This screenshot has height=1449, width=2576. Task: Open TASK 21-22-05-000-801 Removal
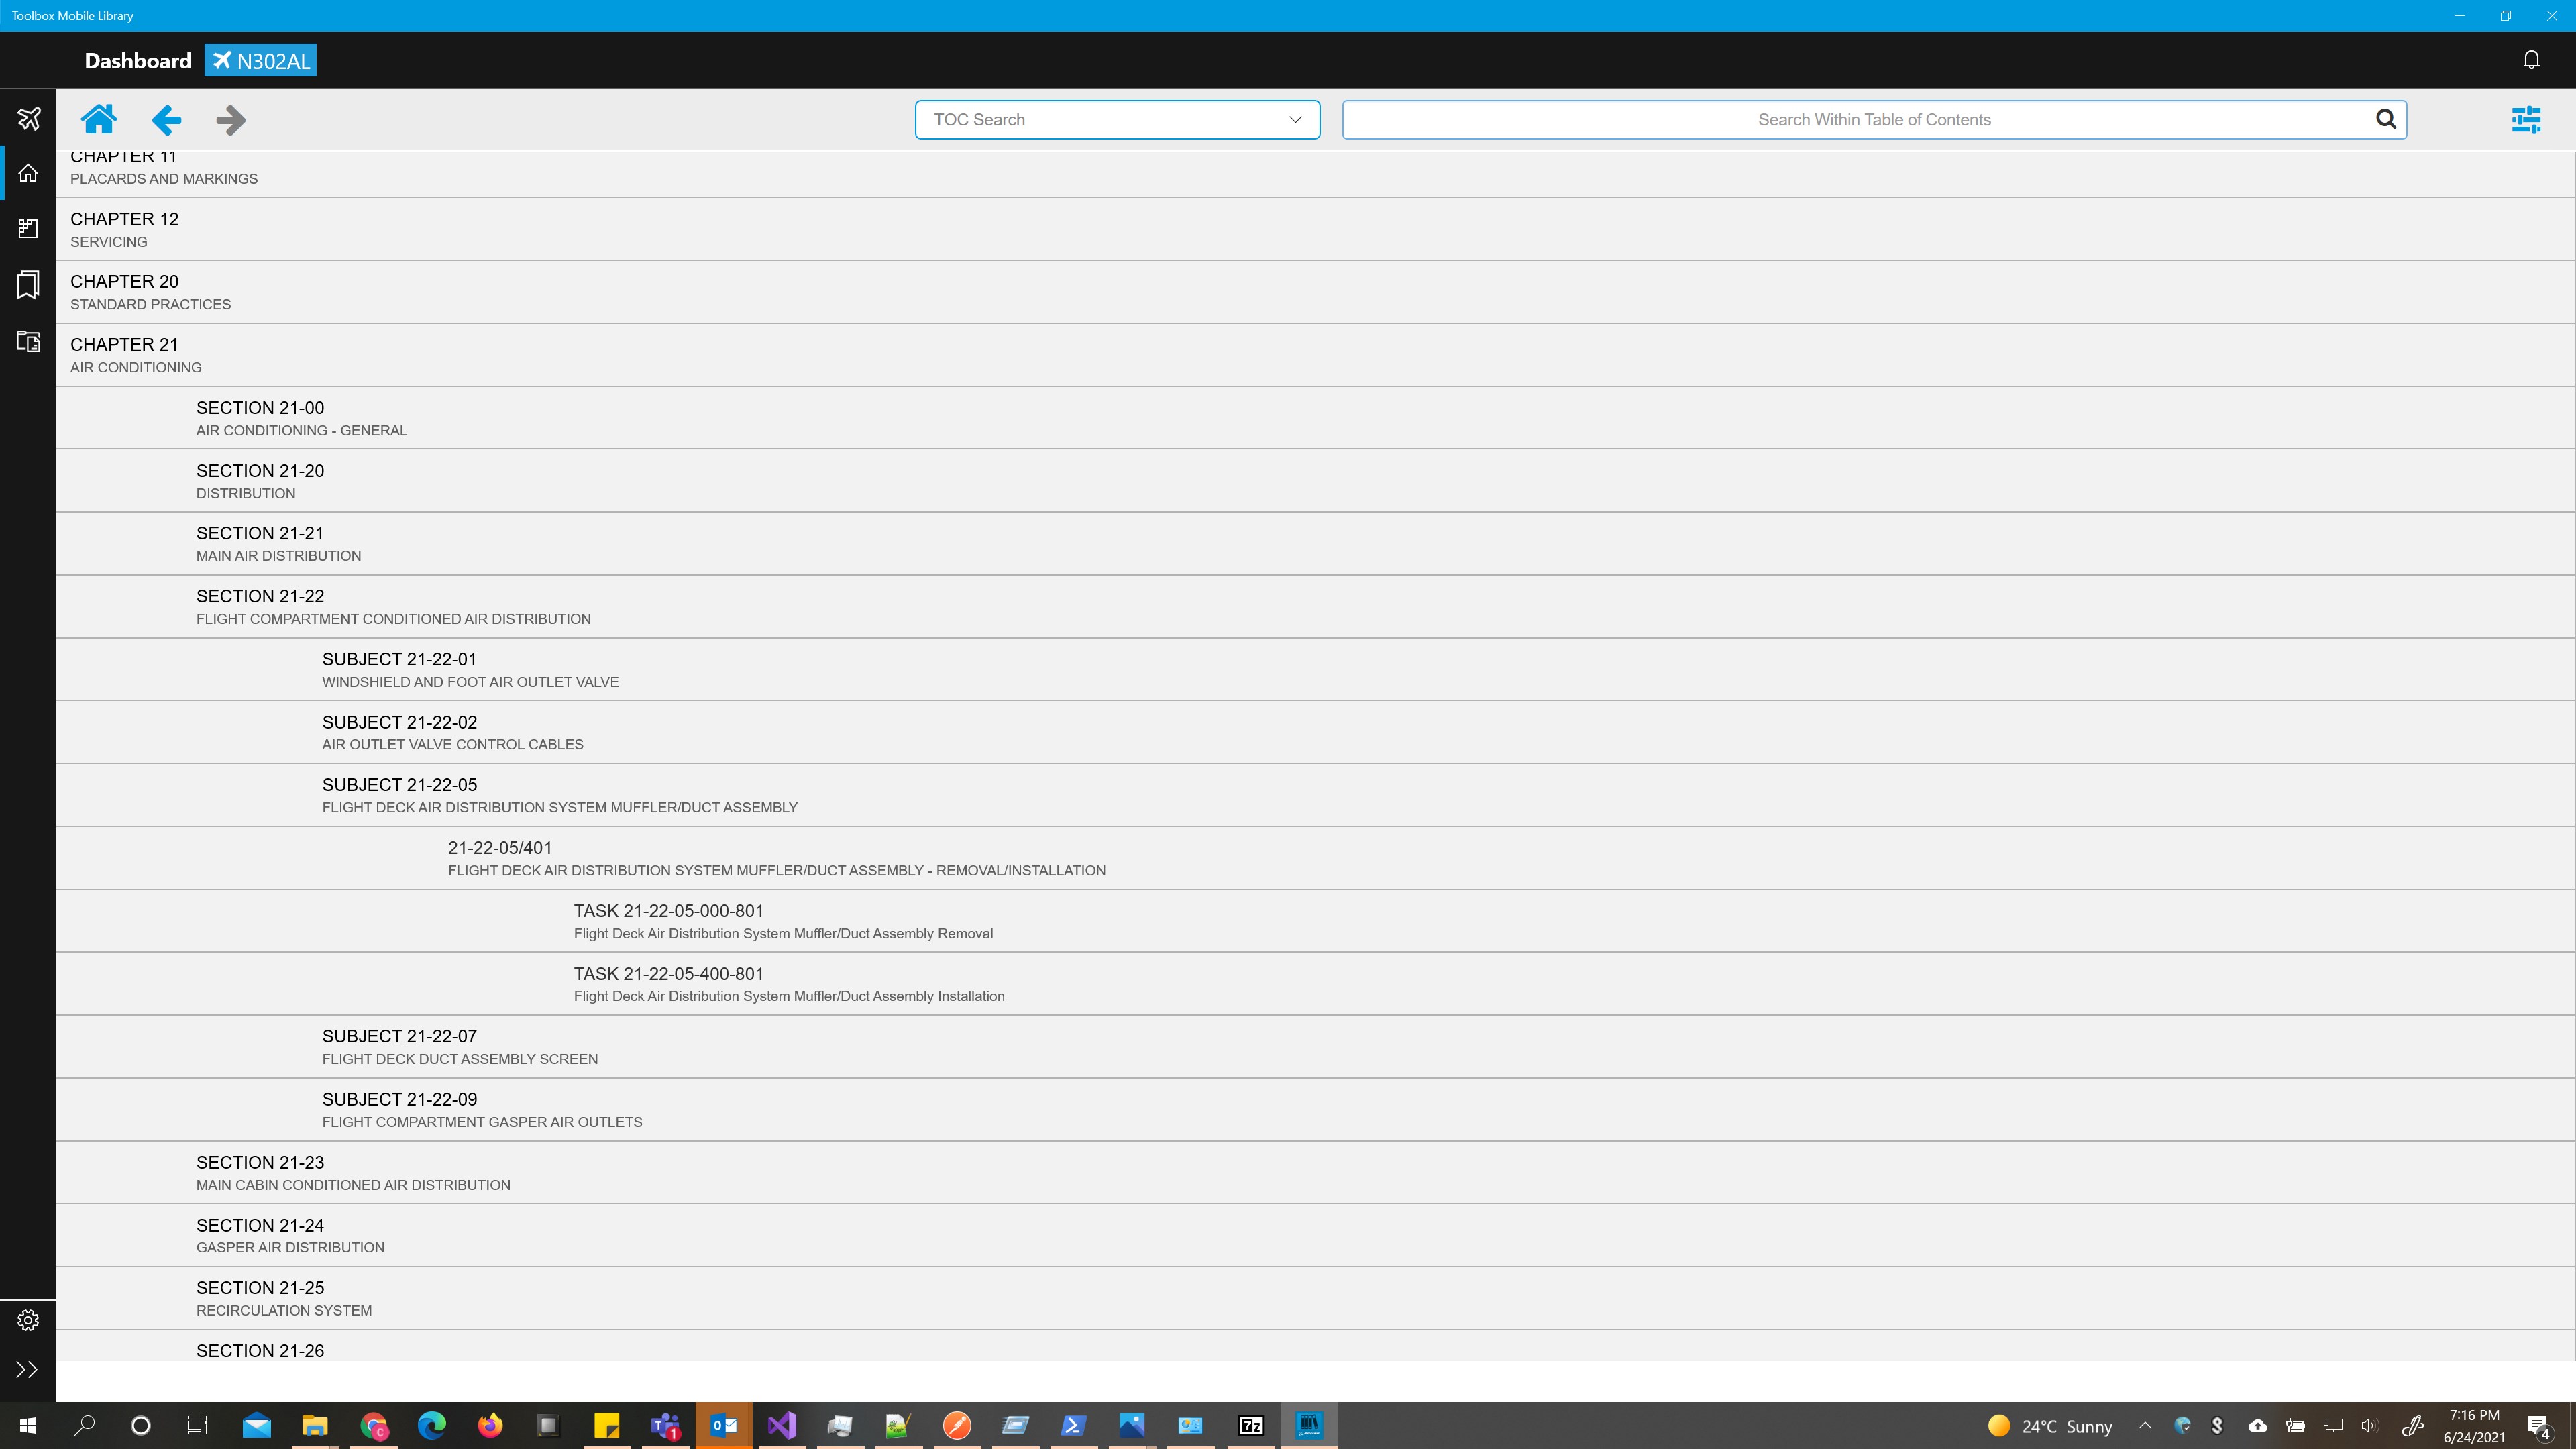pyautogui.click(x=668, y=921)
